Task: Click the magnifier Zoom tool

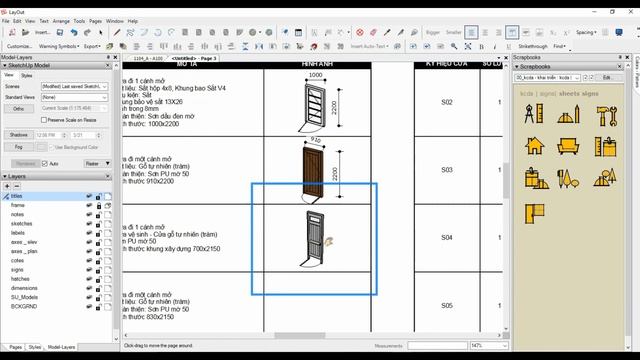Action: (454, 46)
